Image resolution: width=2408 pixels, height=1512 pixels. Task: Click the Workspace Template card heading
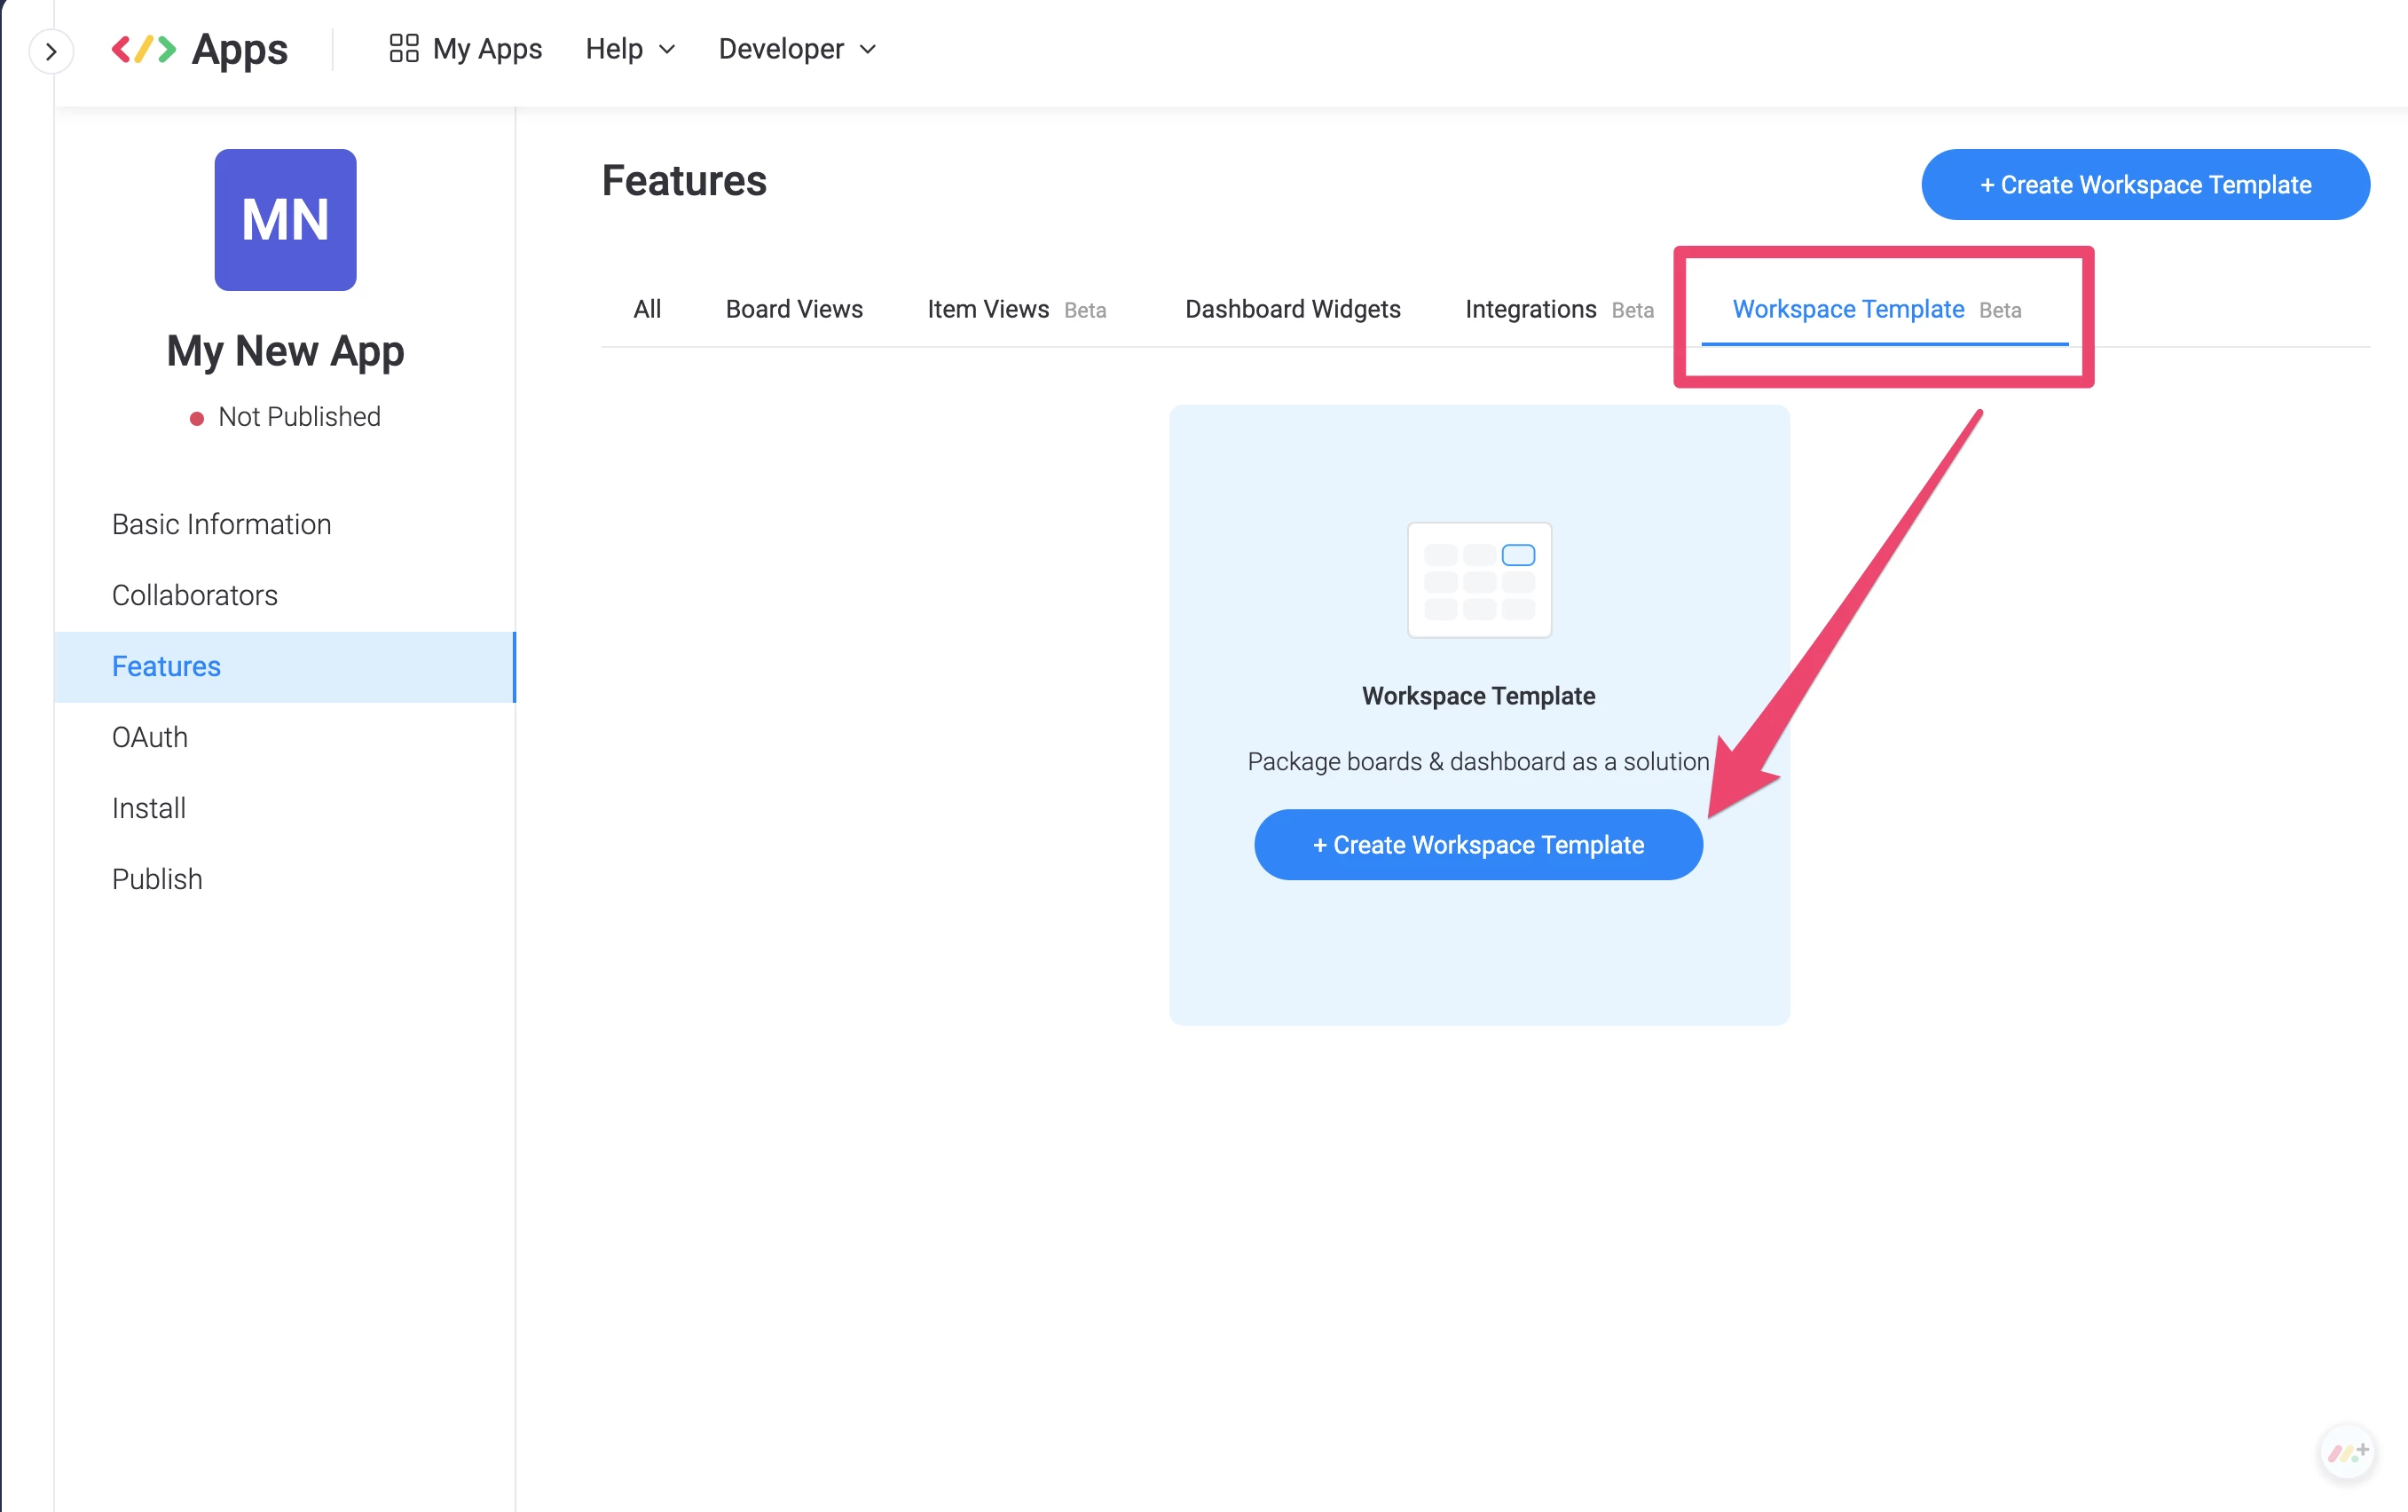tap(1478, 696)
